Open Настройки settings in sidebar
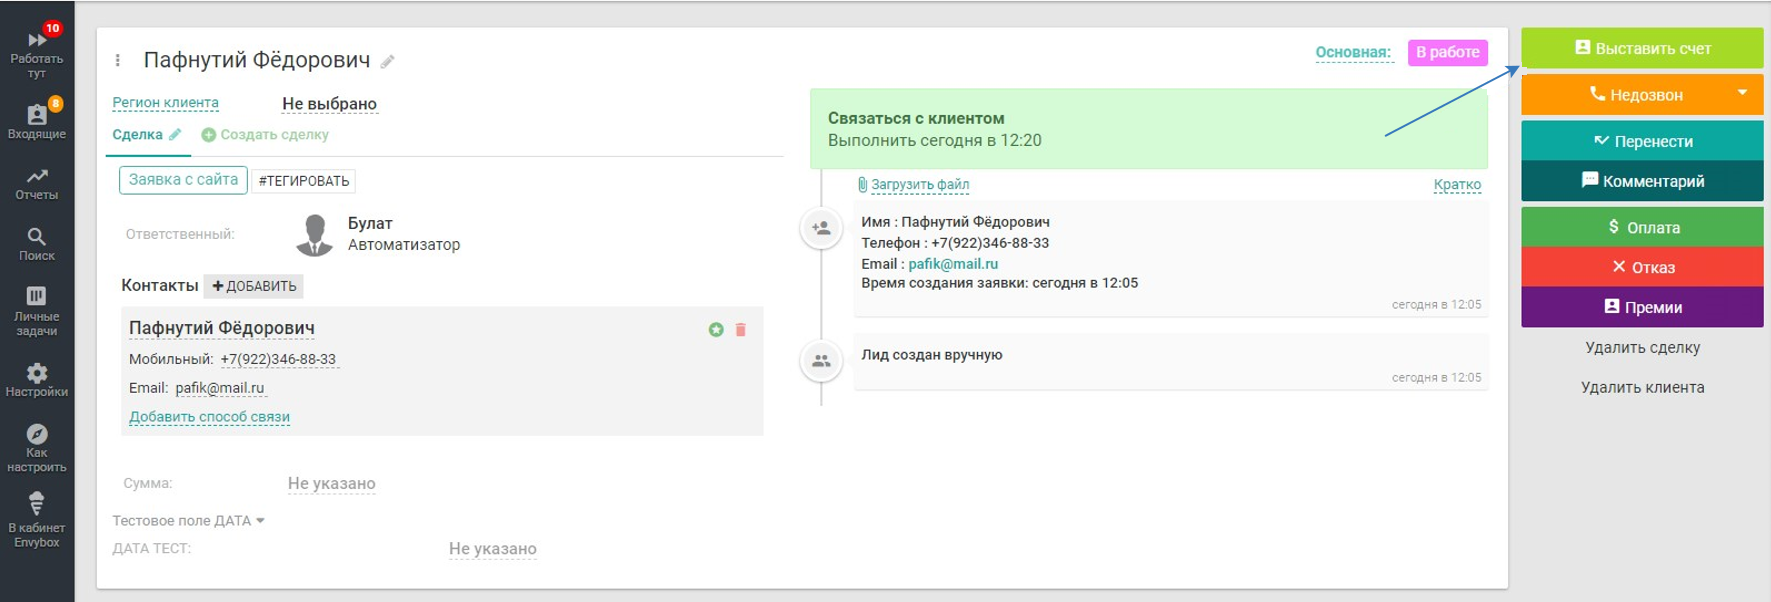 [x=37, y=381]
